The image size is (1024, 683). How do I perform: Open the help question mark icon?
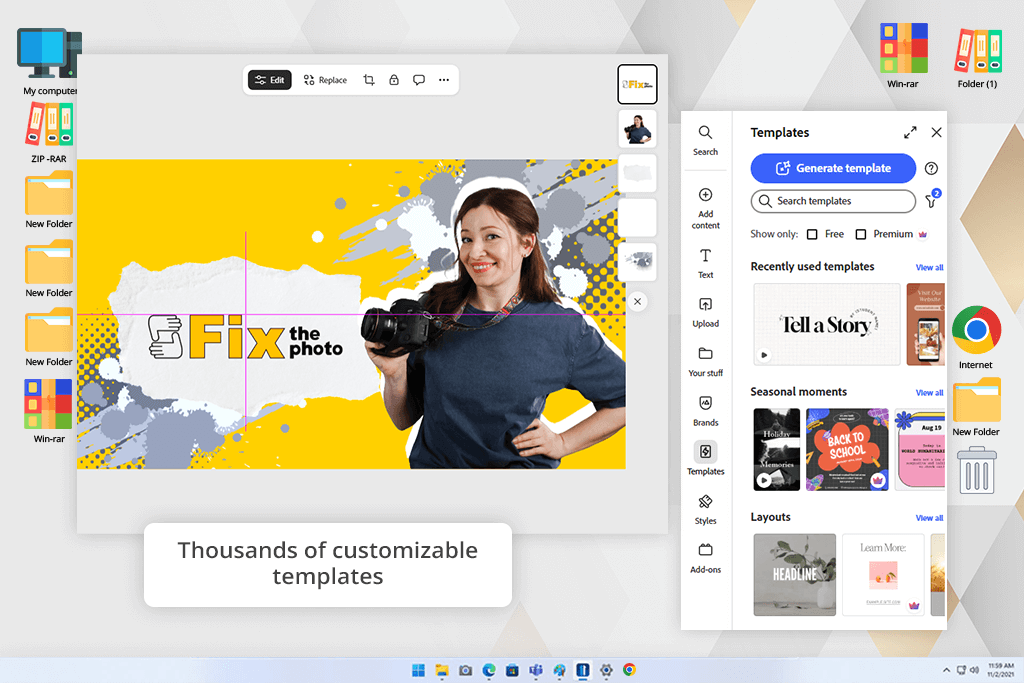[x=931, y=168]
